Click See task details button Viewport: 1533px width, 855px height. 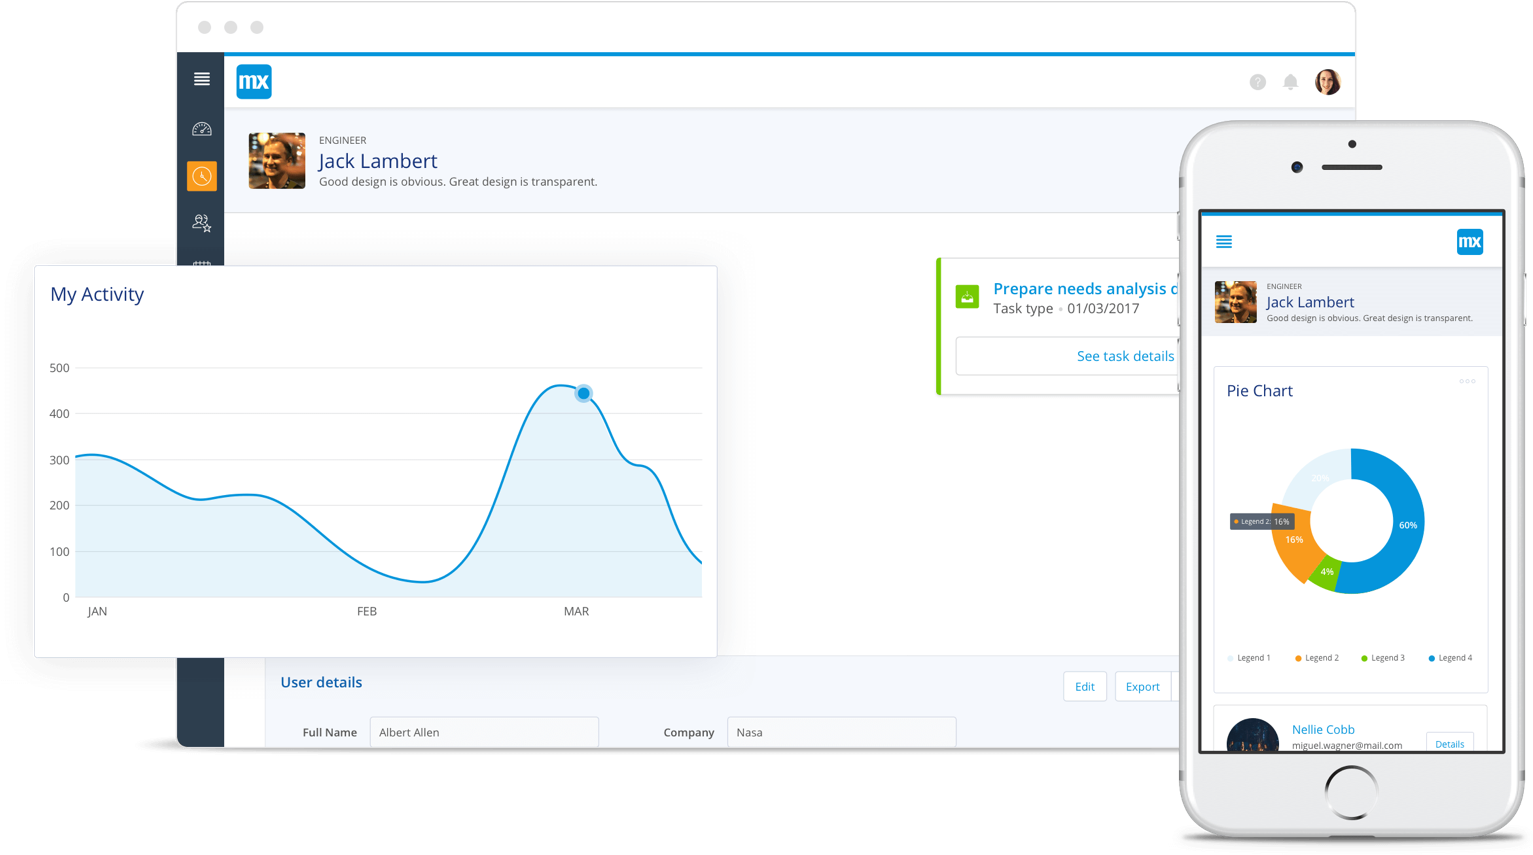pos(1068,356)
